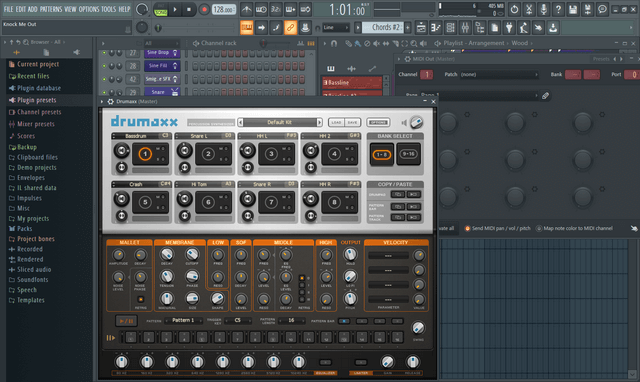Open the OPTIONS menu
The width and height of the screenshot is (640, 382).
(x=89, y=9)
